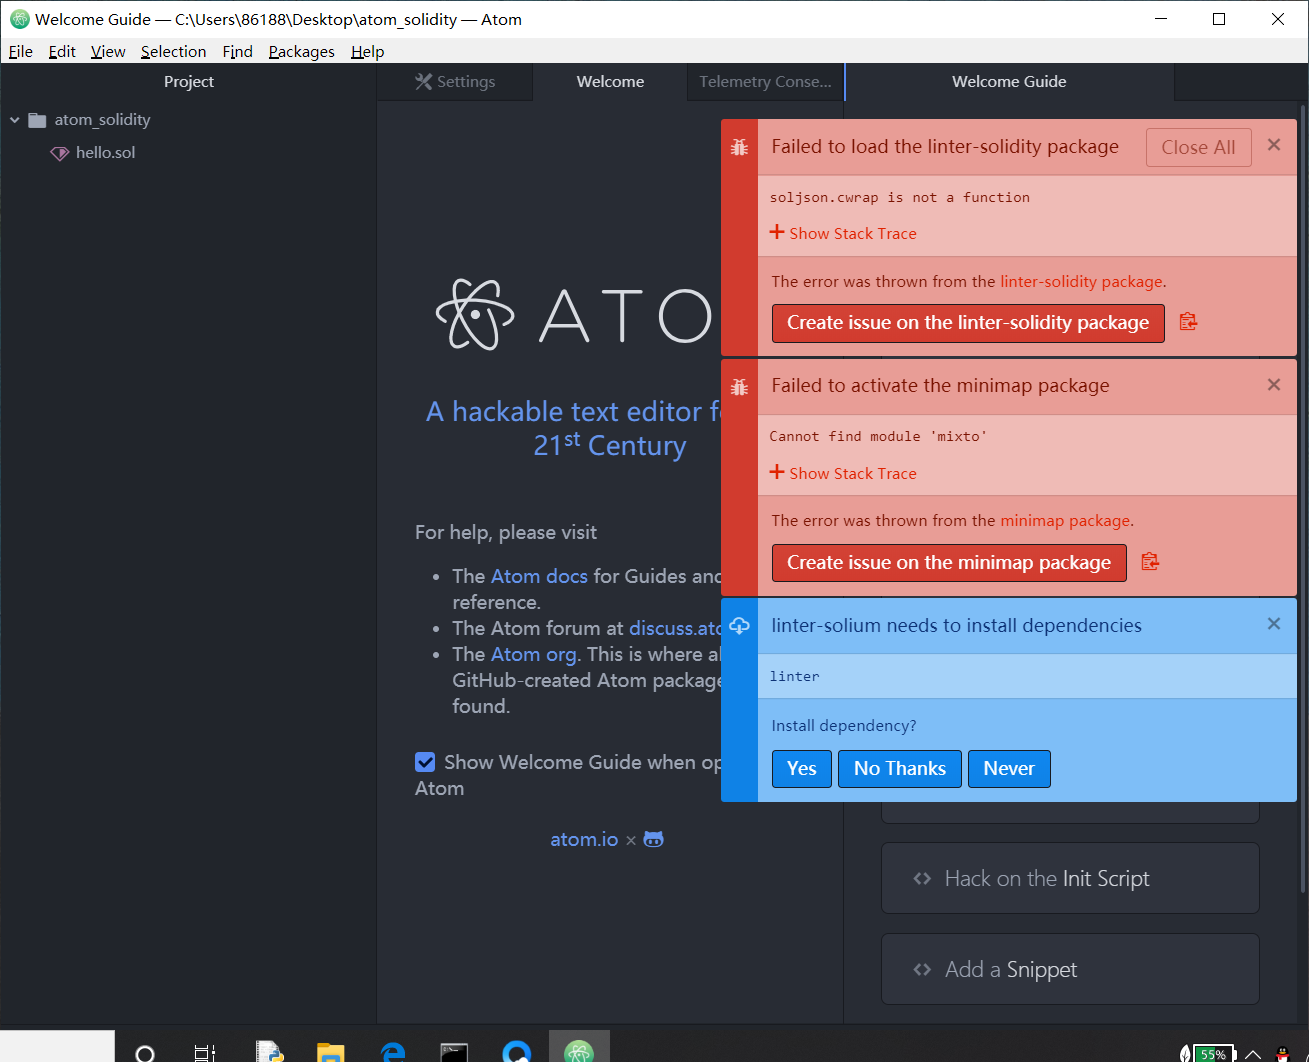
Task: Click the Windows search taskbar icon
Action: 145,1052
